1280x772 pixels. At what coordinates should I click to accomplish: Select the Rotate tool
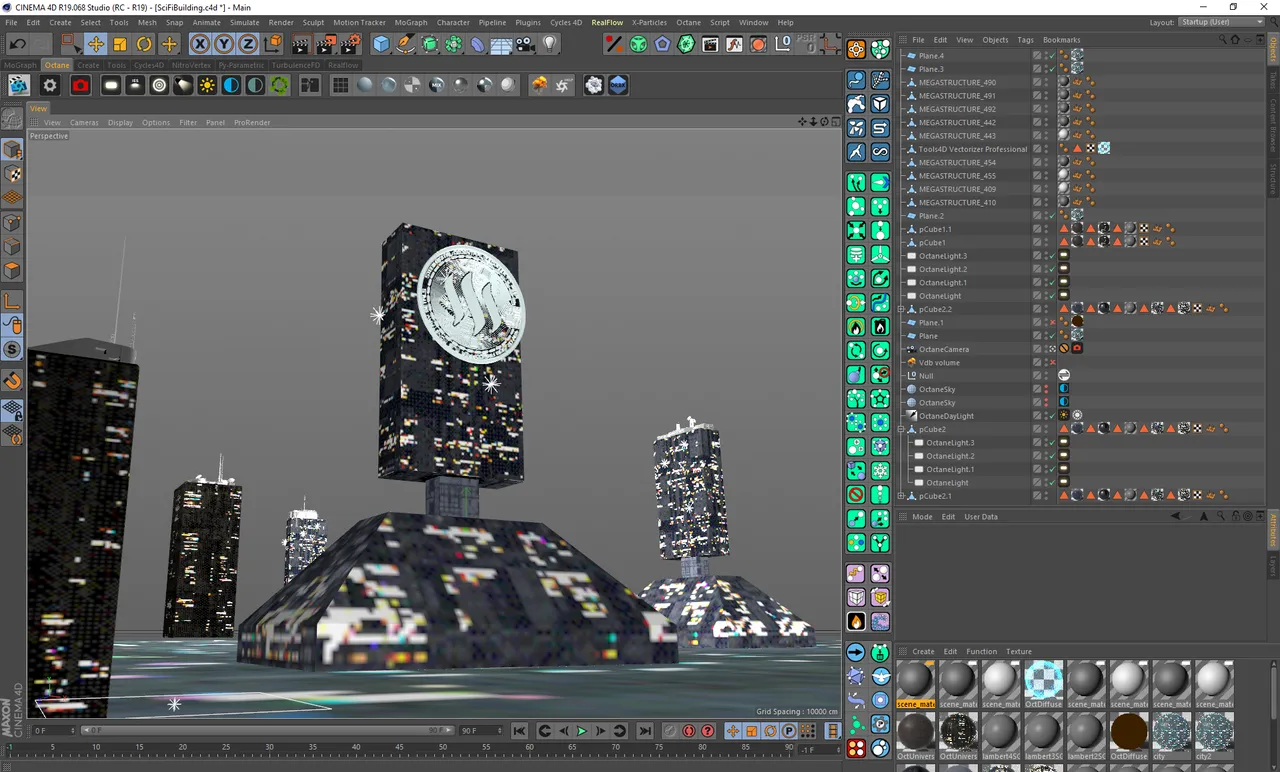coord(144,44)
